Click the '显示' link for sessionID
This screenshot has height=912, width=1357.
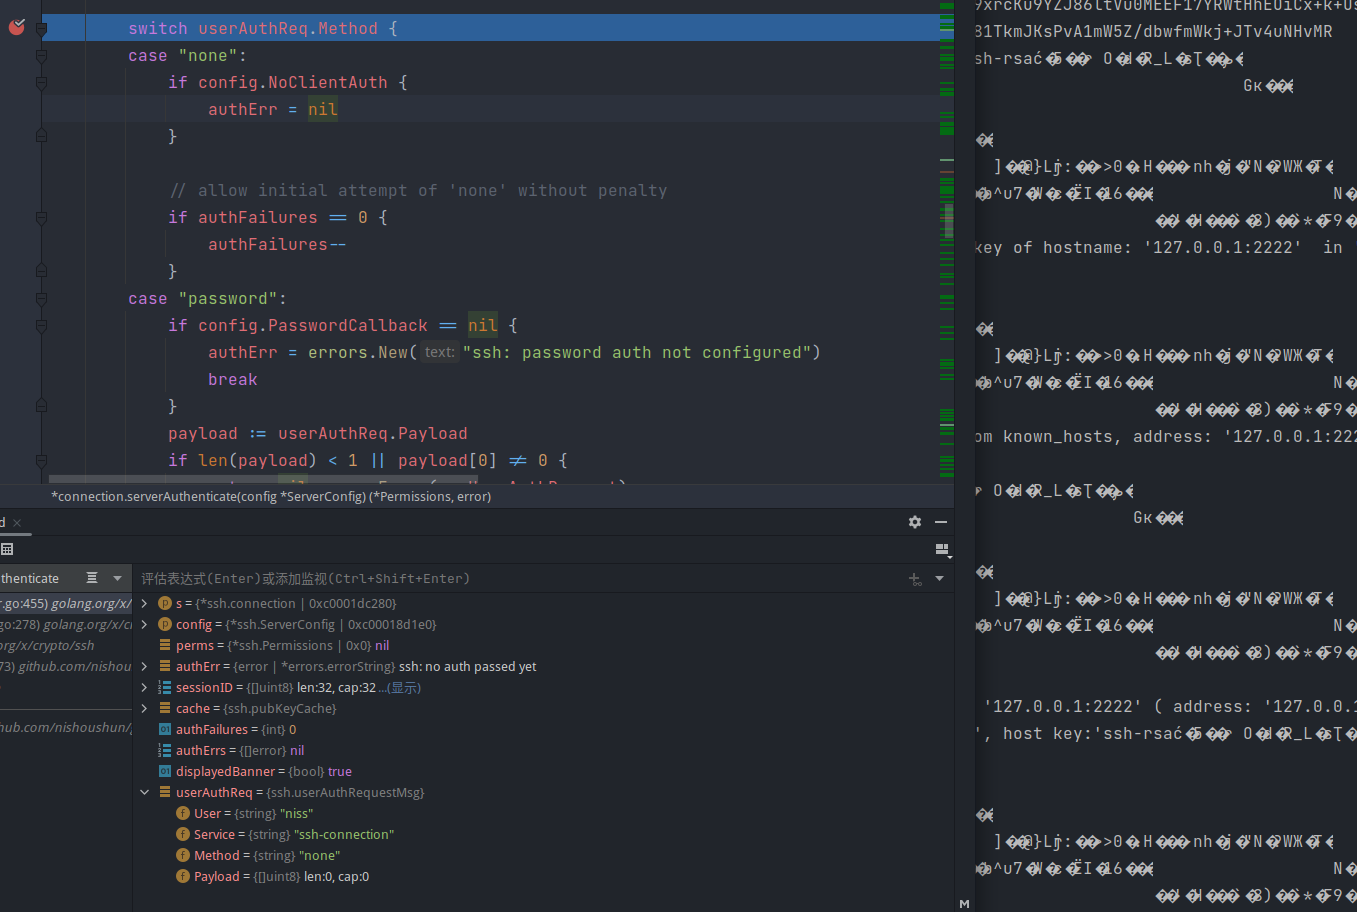[404, 688]
